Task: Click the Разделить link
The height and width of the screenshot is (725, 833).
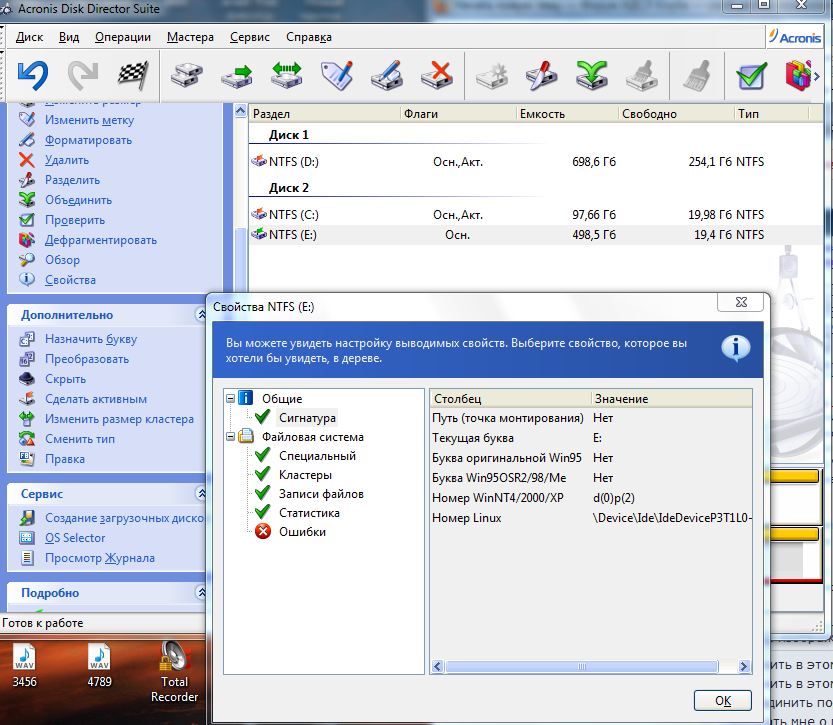Action: (x=72, y=180)
